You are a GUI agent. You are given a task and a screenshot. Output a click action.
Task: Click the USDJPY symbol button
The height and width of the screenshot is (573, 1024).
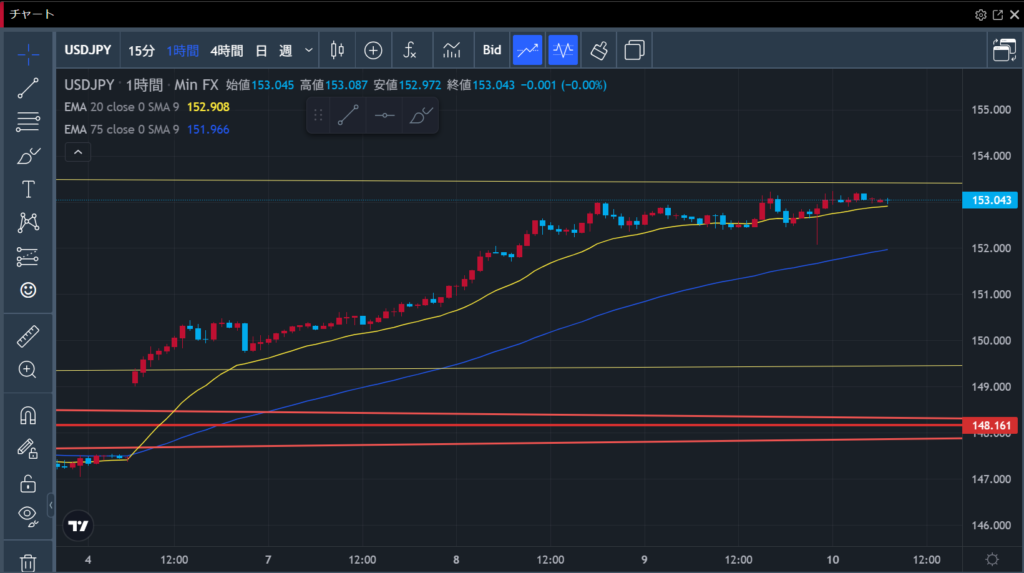coord(88,50)
